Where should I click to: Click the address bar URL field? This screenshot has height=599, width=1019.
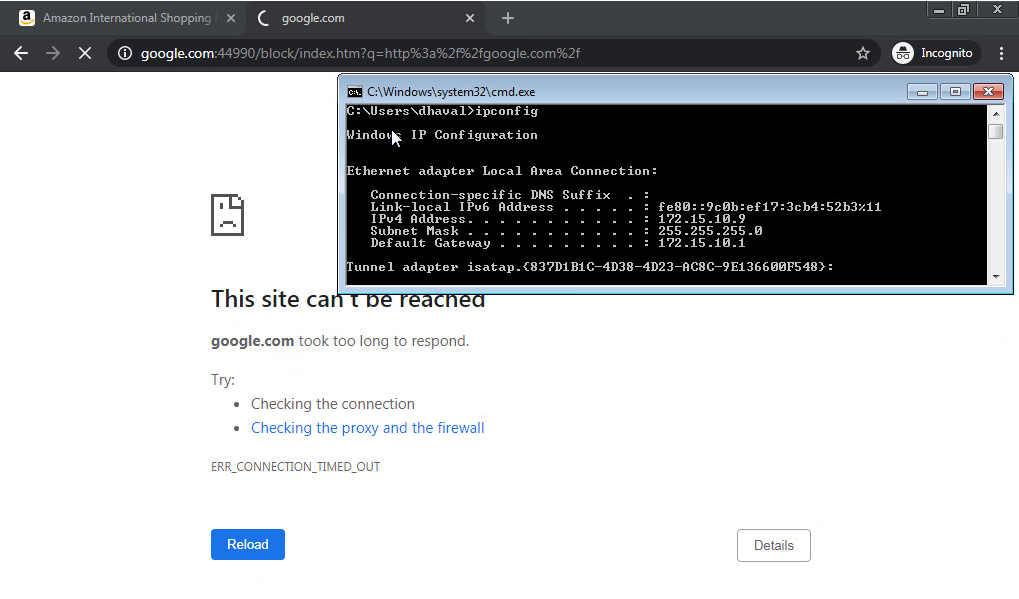coord(494,53)
